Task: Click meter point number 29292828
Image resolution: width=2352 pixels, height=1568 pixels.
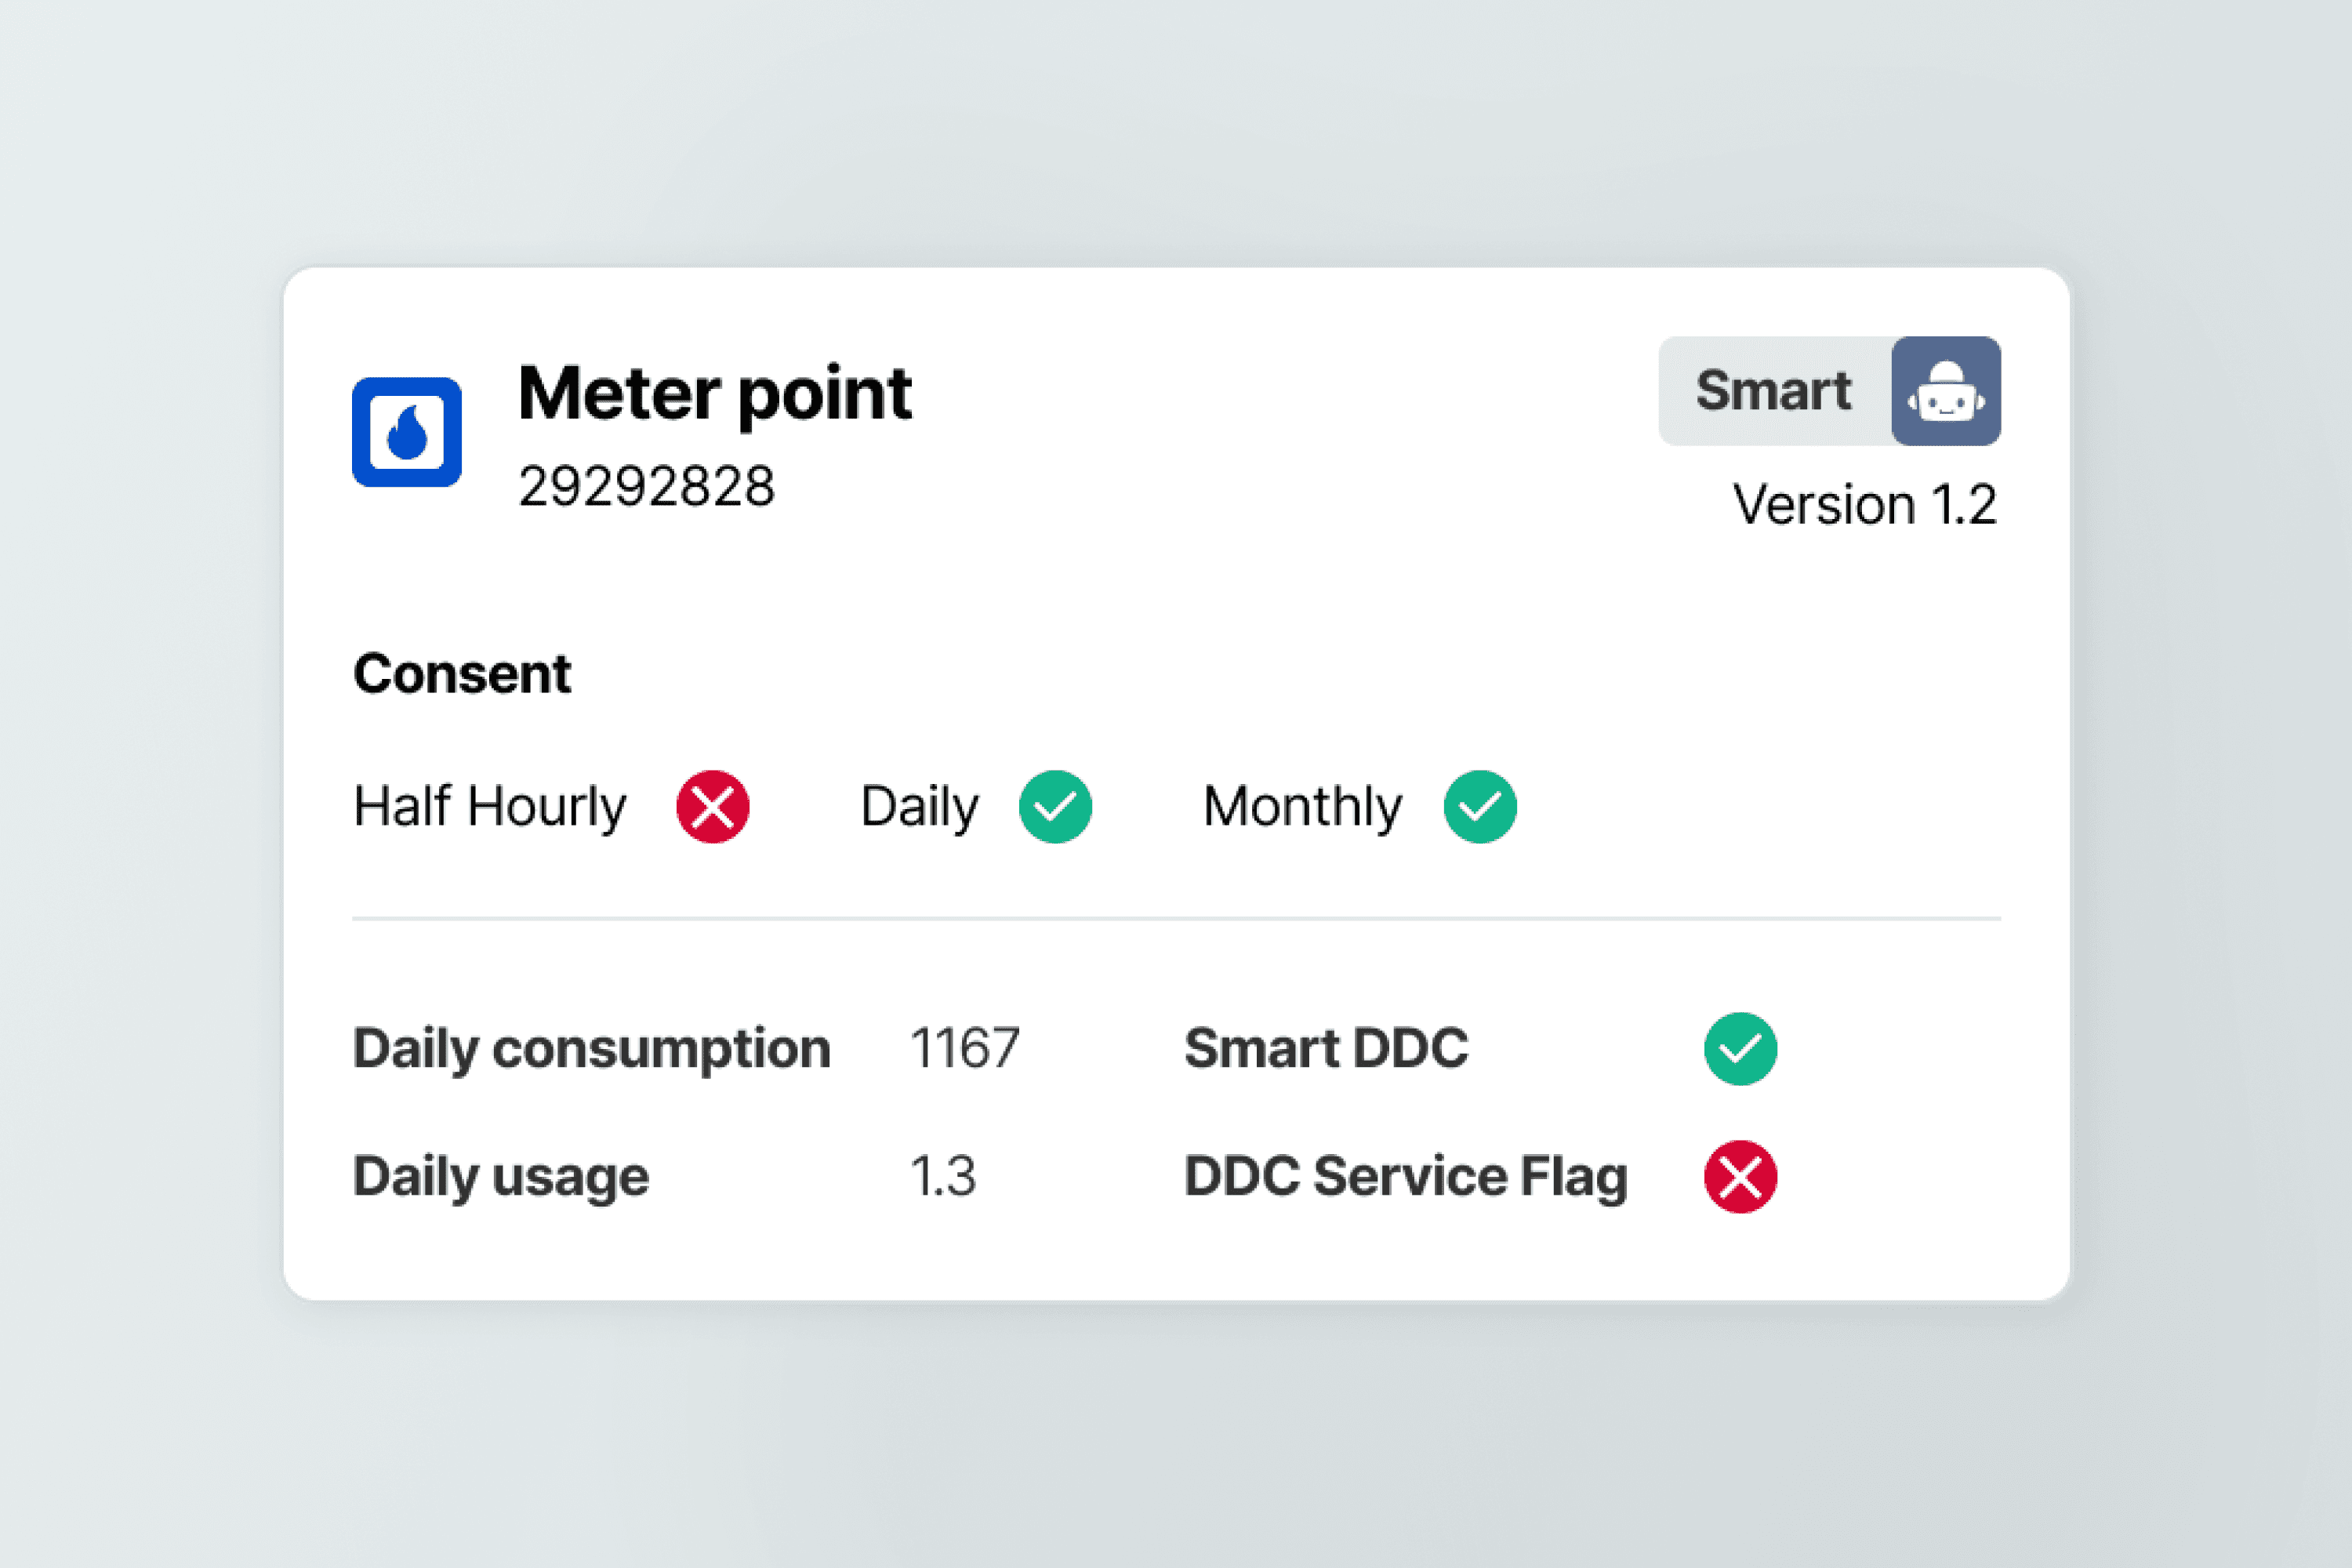Action: (646, 487)
